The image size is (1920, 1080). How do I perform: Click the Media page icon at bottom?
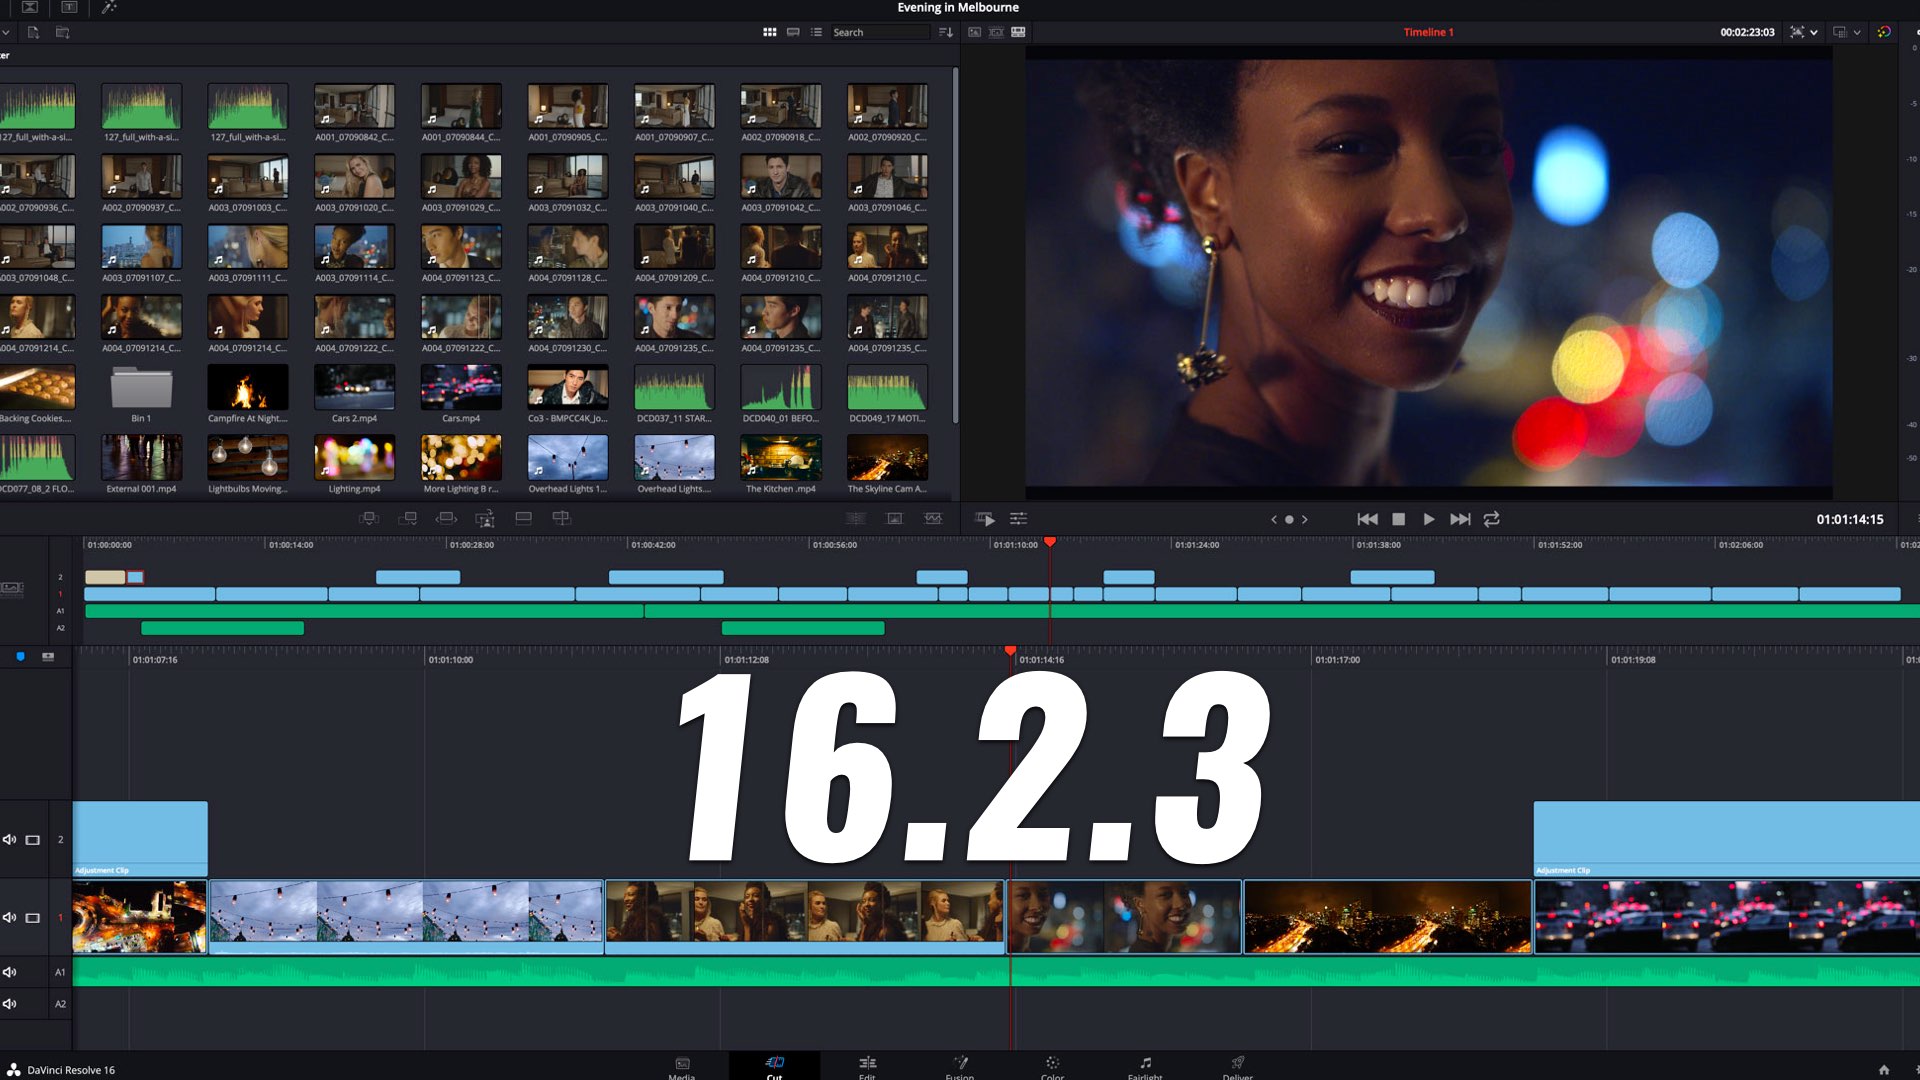tap(684, 1064)
